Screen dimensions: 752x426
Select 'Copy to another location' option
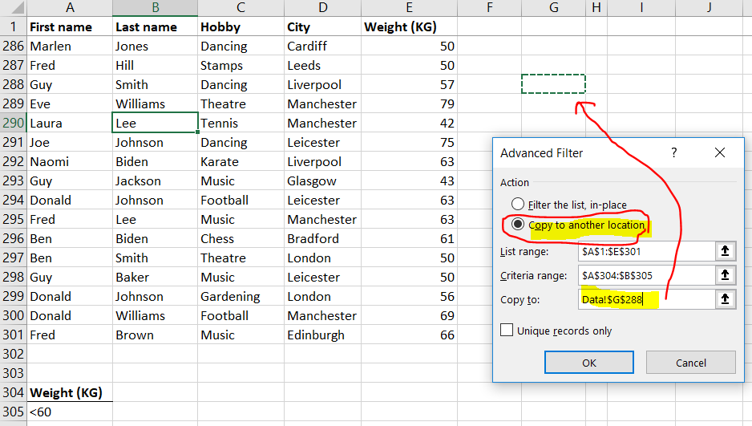pos(518,224)
